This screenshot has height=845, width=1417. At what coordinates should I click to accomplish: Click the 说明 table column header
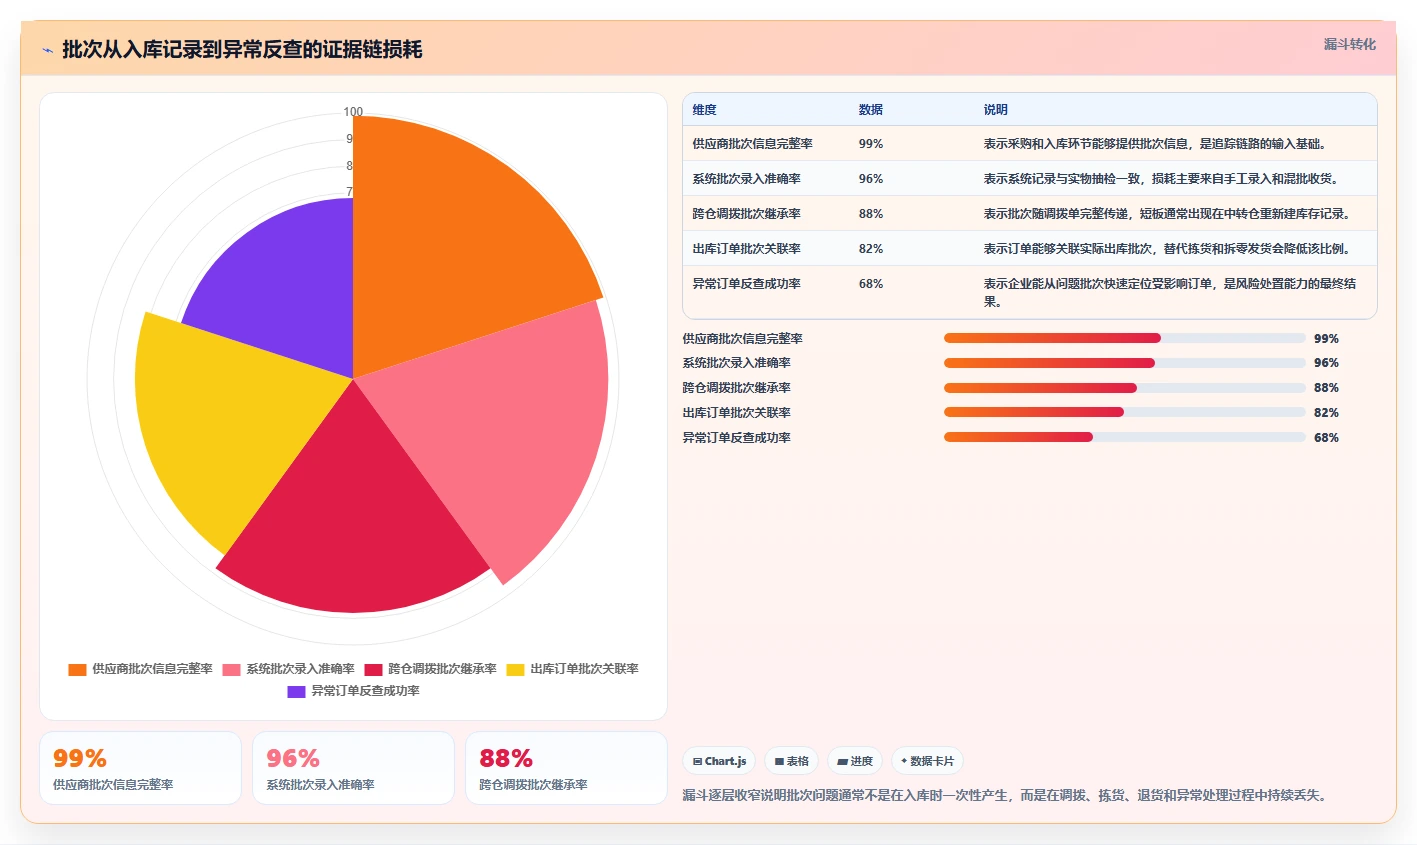(995, 110)
